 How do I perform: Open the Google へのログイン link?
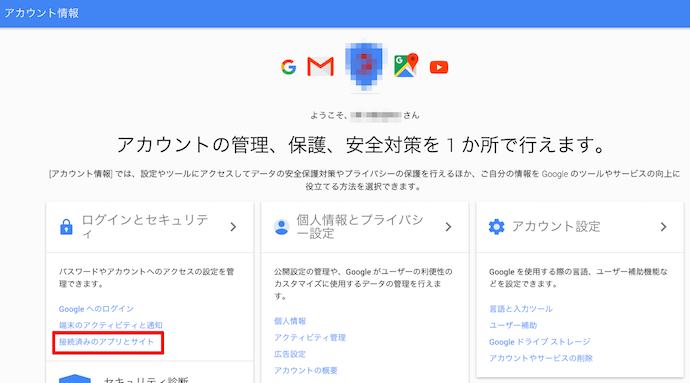96,309
